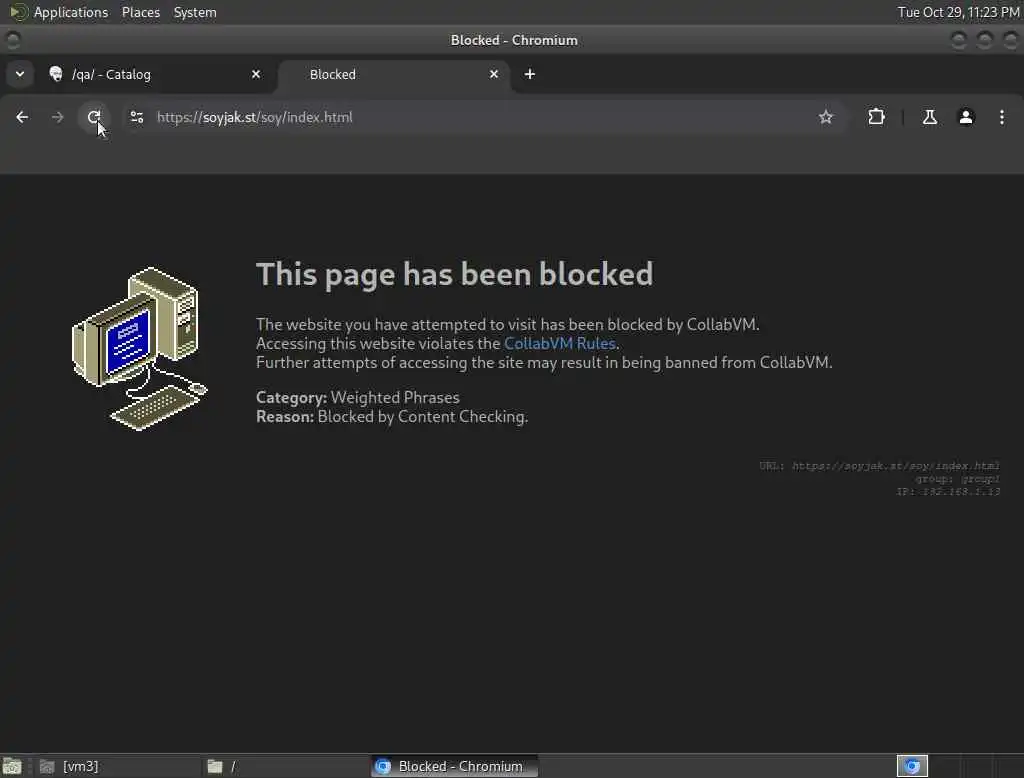Bookmark this page with the star icon
The width and height of the screenshot is (1024, 778).
click(825, 117)
